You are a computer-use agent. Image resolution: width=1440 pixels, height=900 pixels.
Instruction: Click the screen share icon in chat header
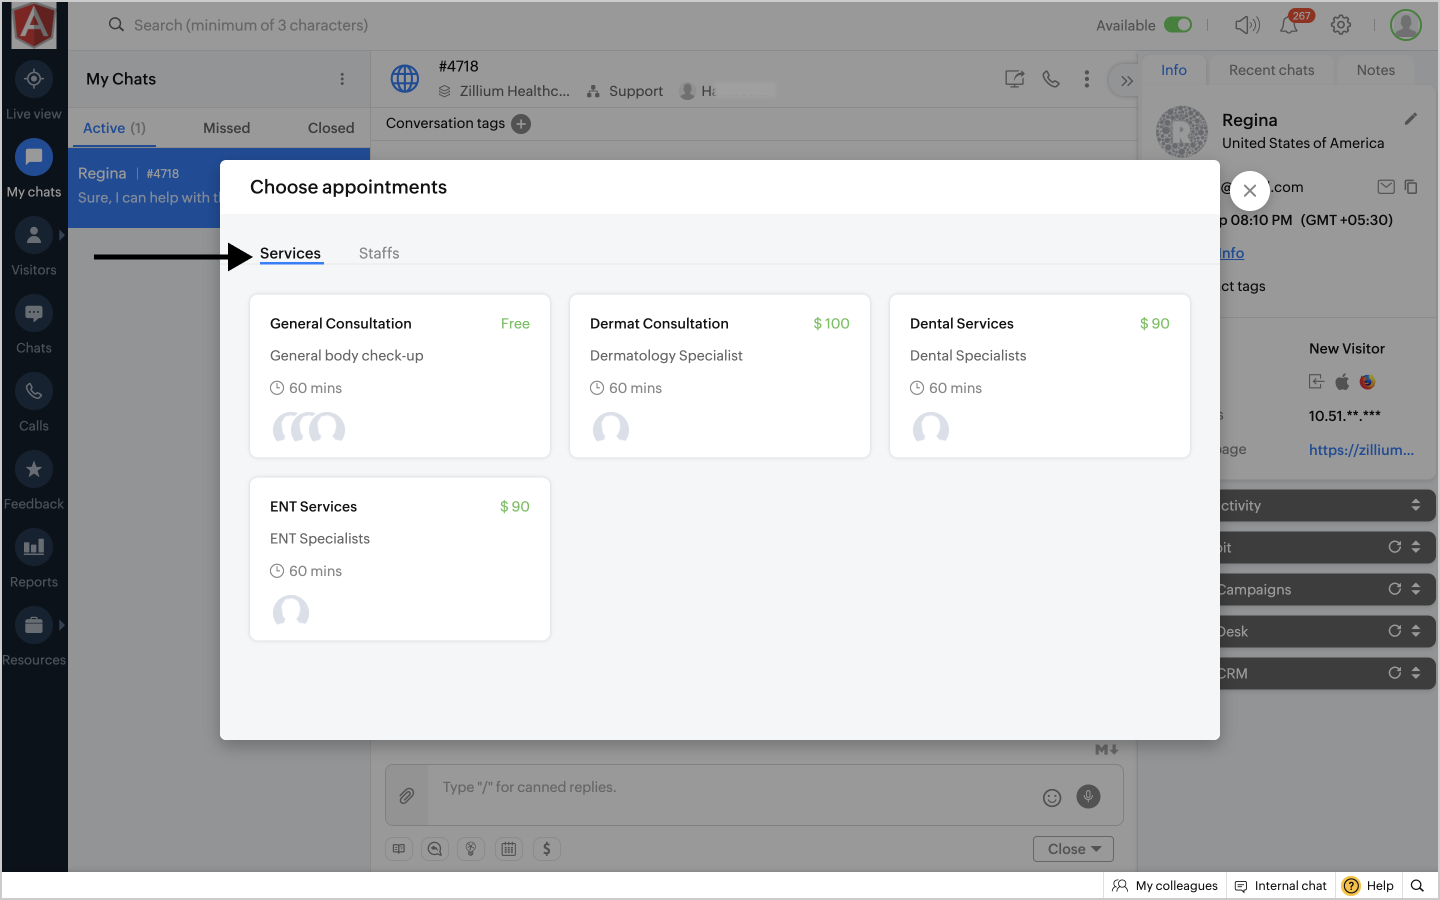click(x=1014, y=79)
